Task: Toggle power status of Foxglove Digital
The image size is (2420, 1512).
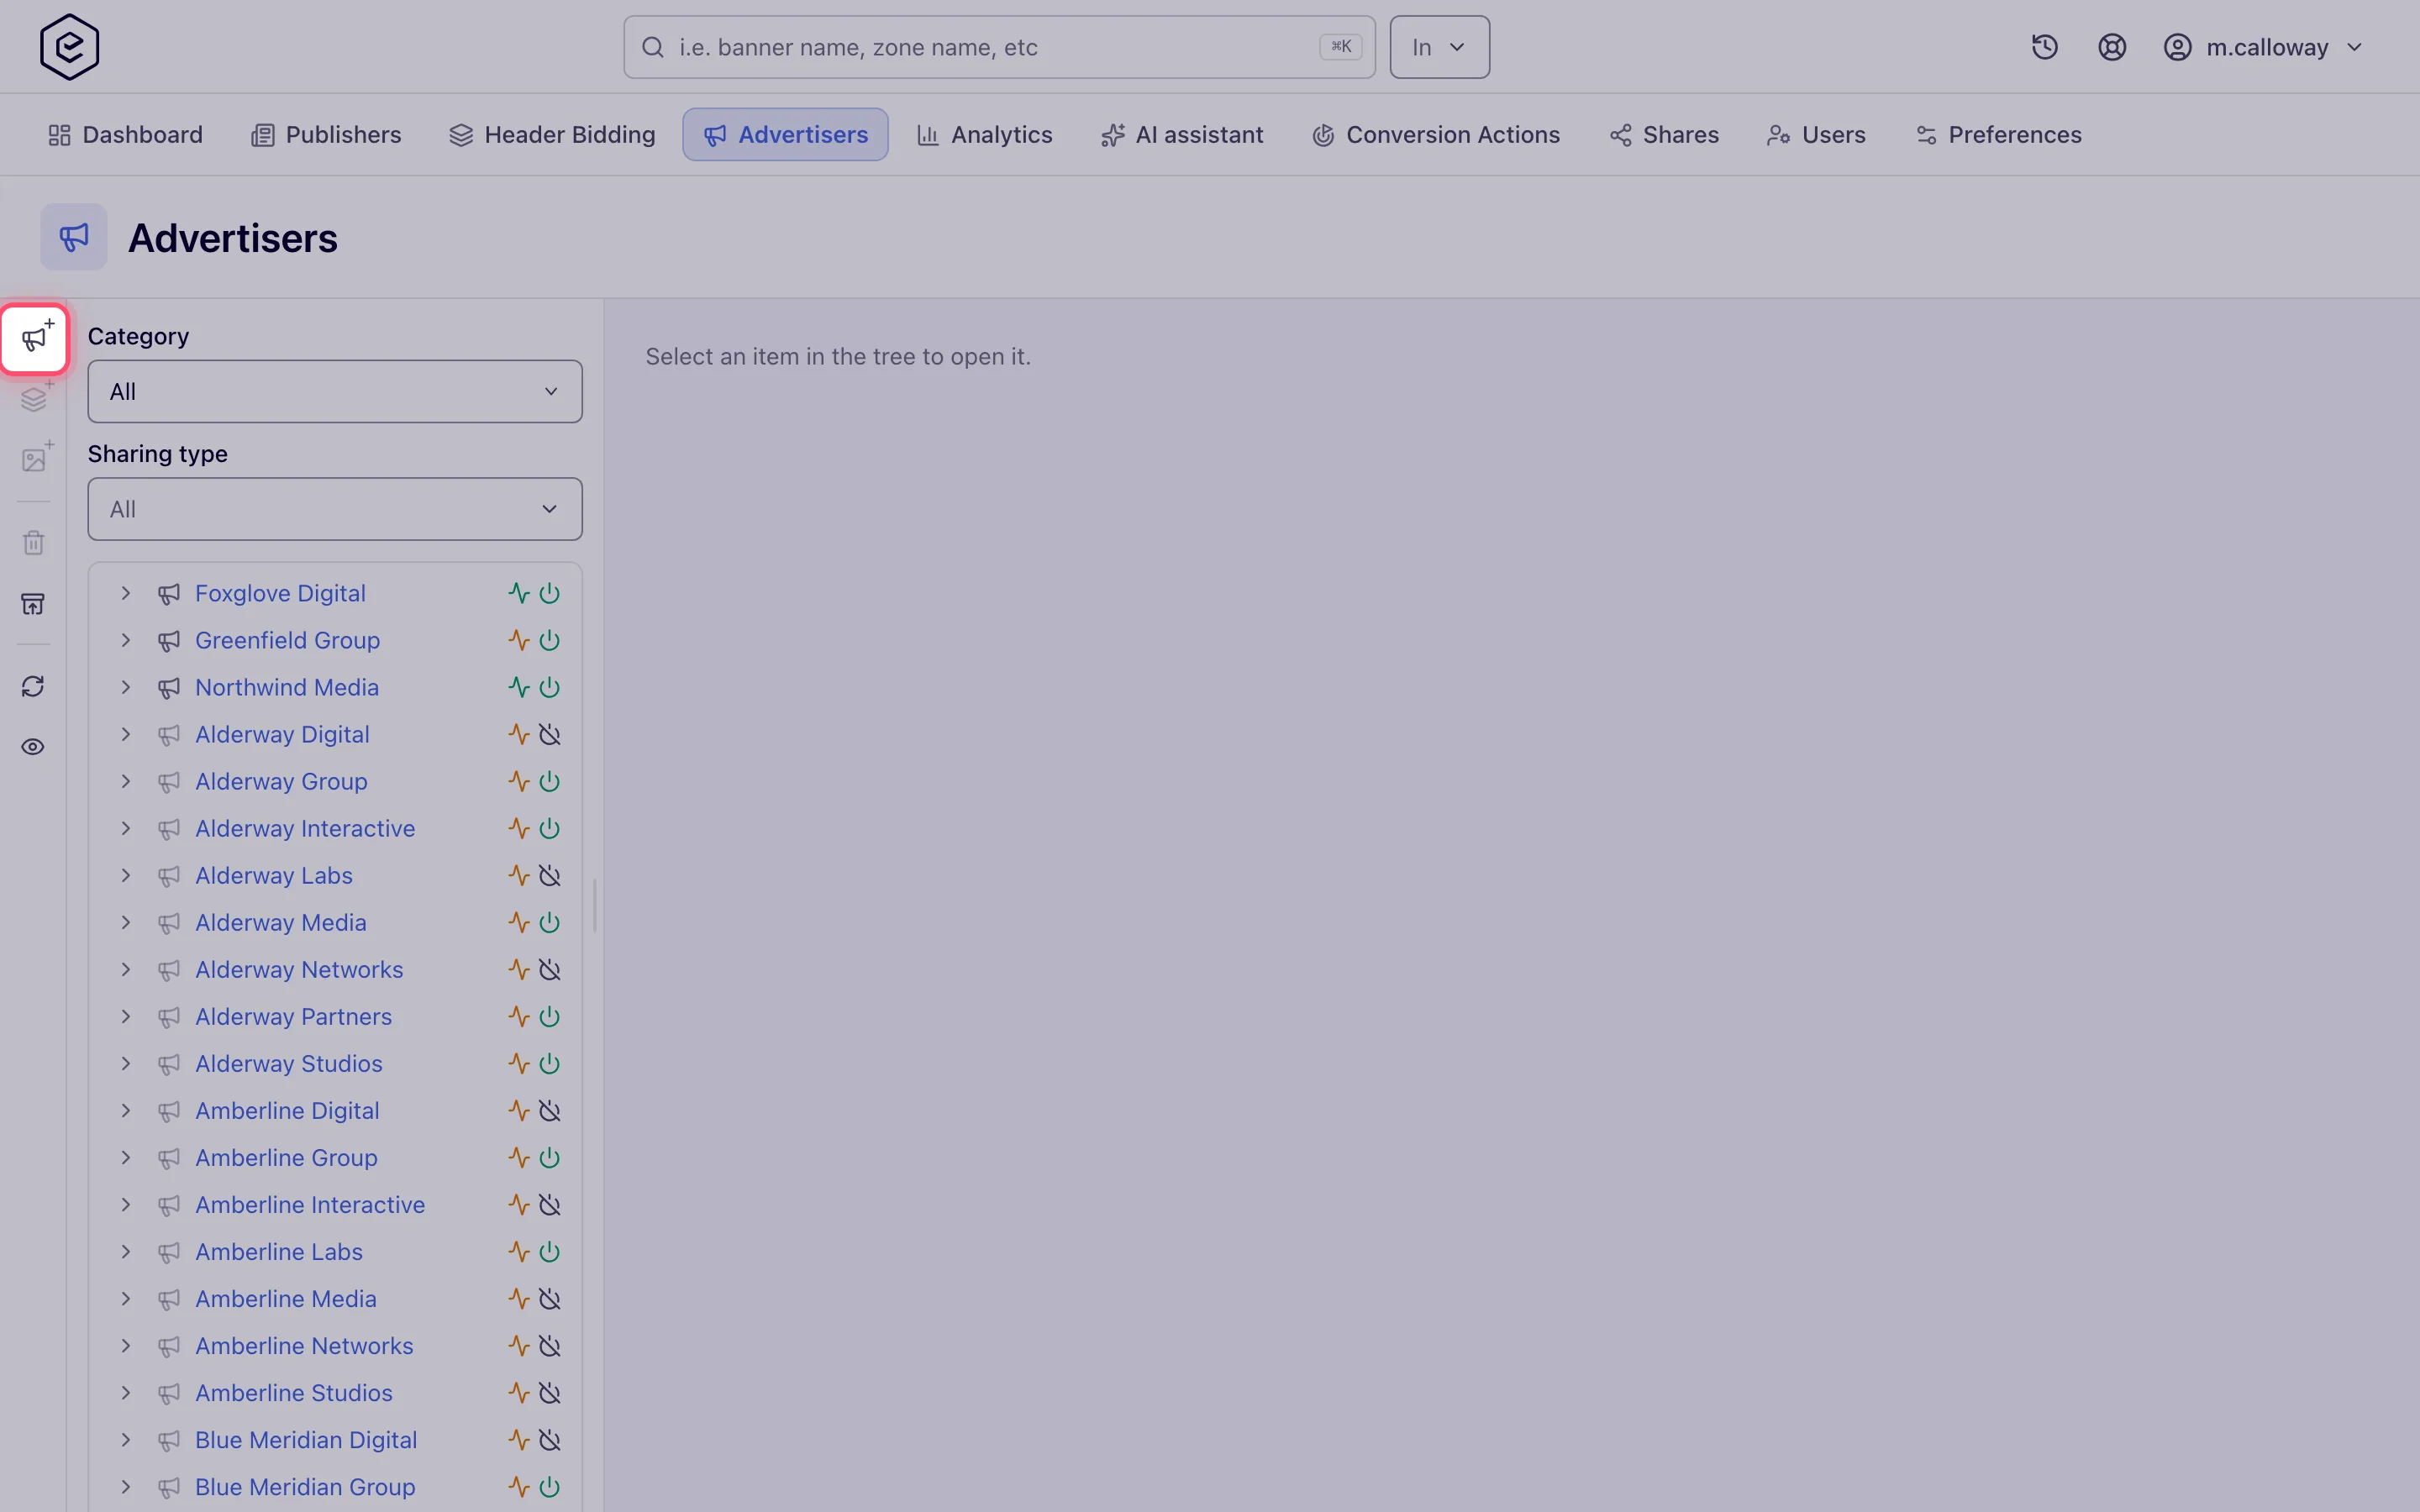Action: pyautogui.click(x=549, y=593)
